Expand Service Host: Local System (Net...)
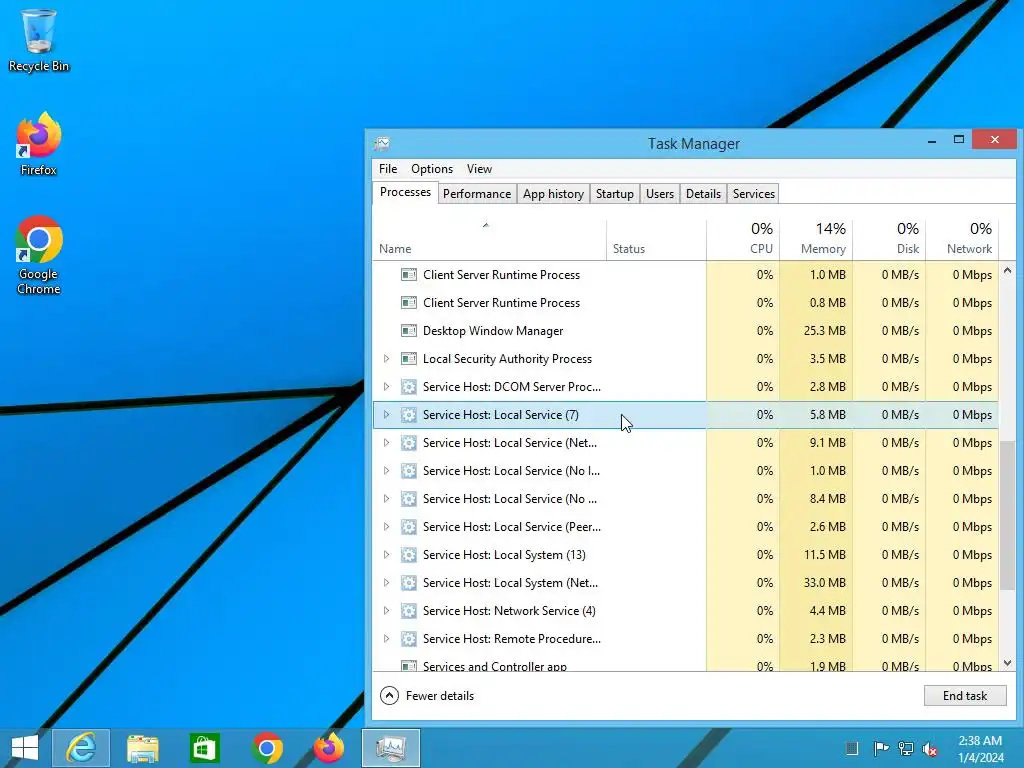Screen dimensions: 1024x768 pyautogui.click(x=386, y=583)
